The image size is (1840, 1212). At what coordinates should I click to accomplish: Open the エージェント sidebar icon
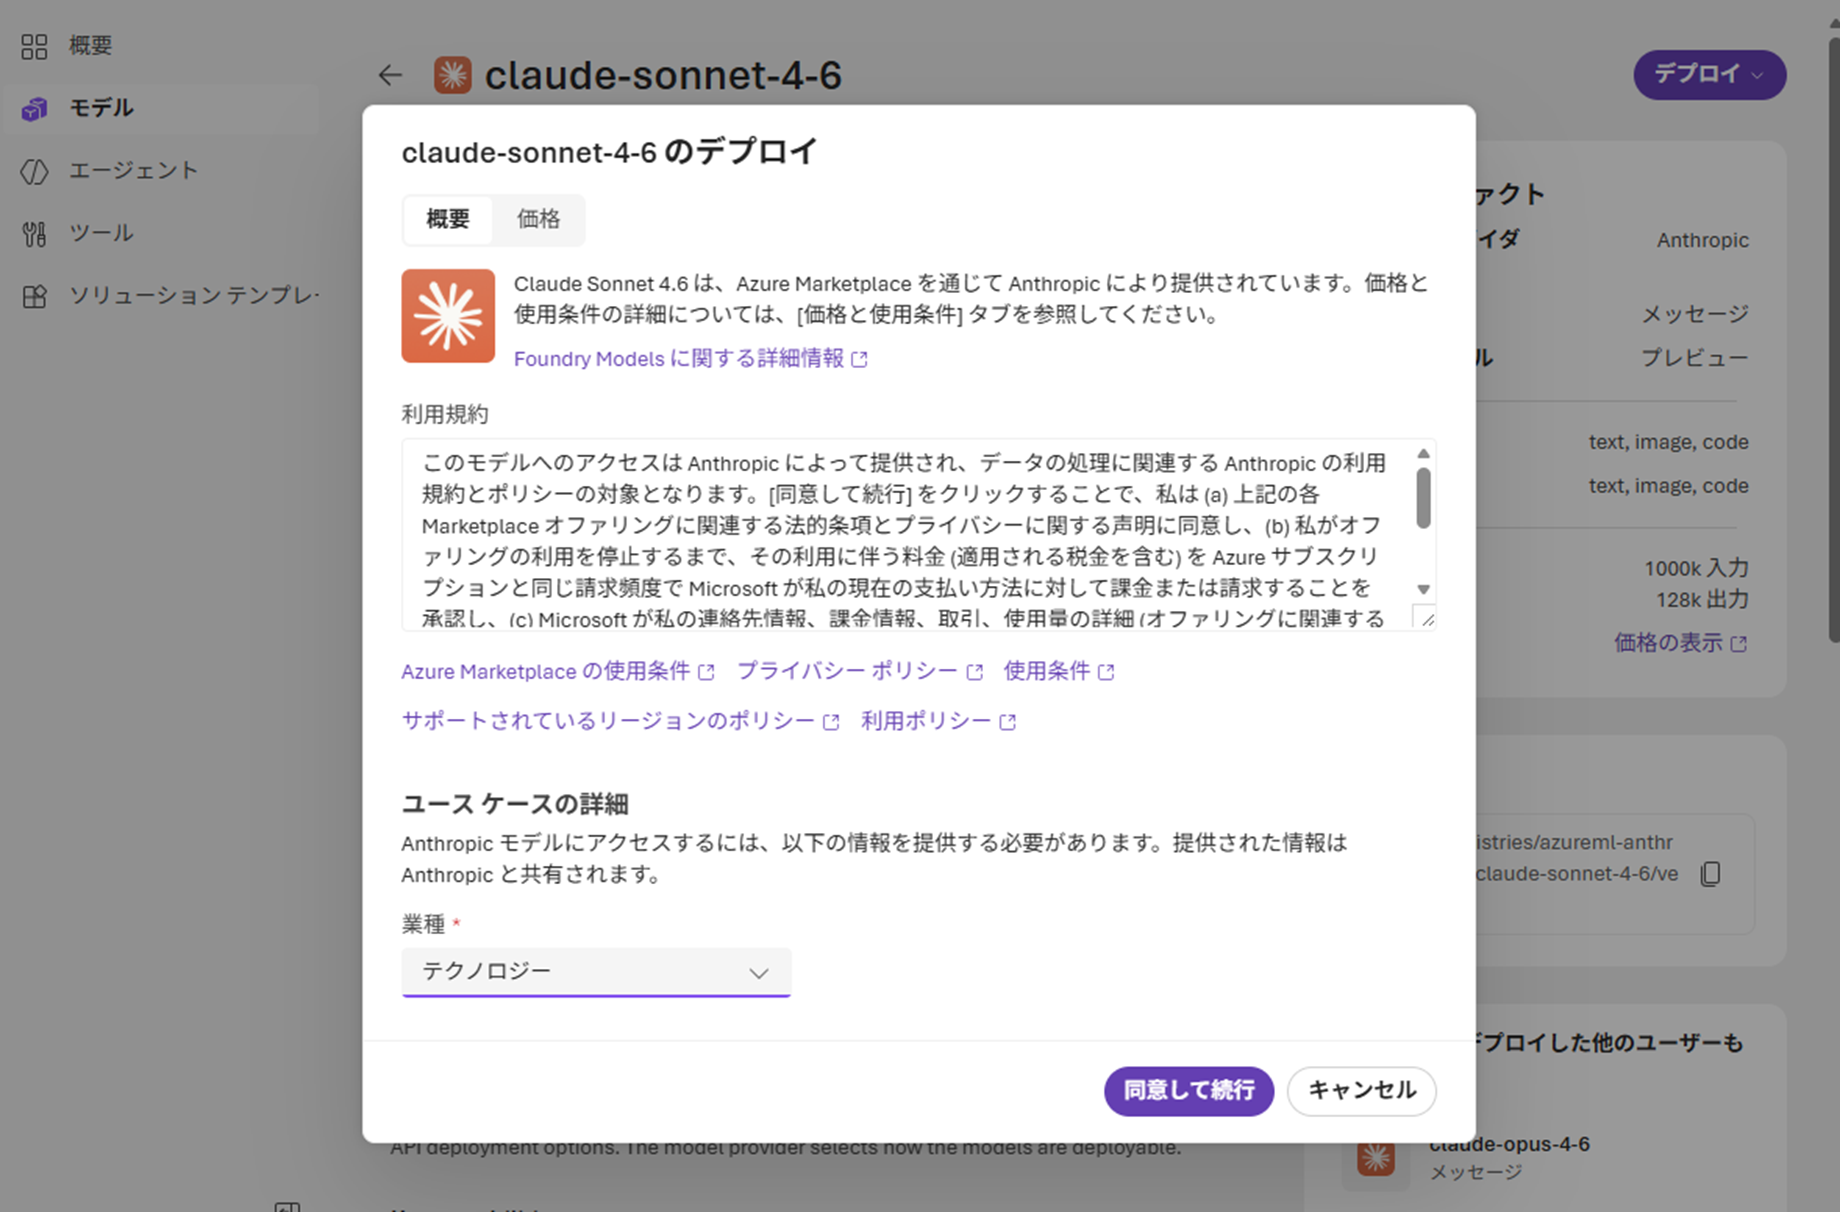point(35,171)
